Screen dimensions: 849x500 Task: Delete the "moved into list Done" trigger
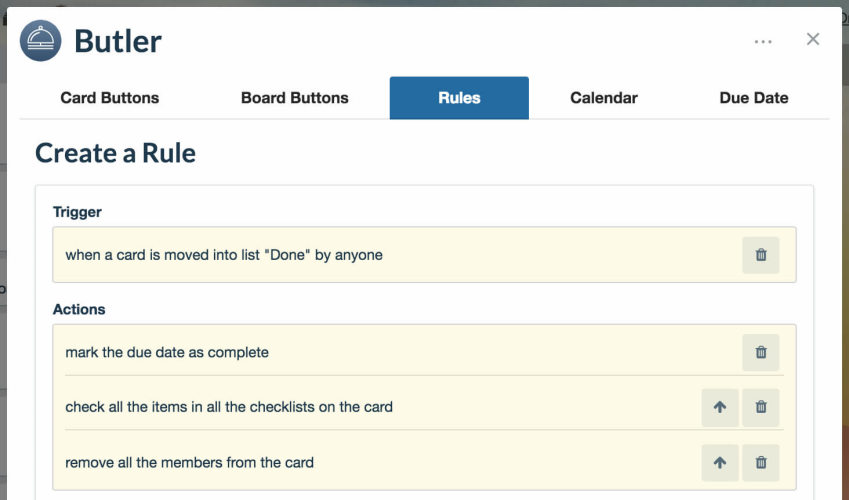(761, 255)
